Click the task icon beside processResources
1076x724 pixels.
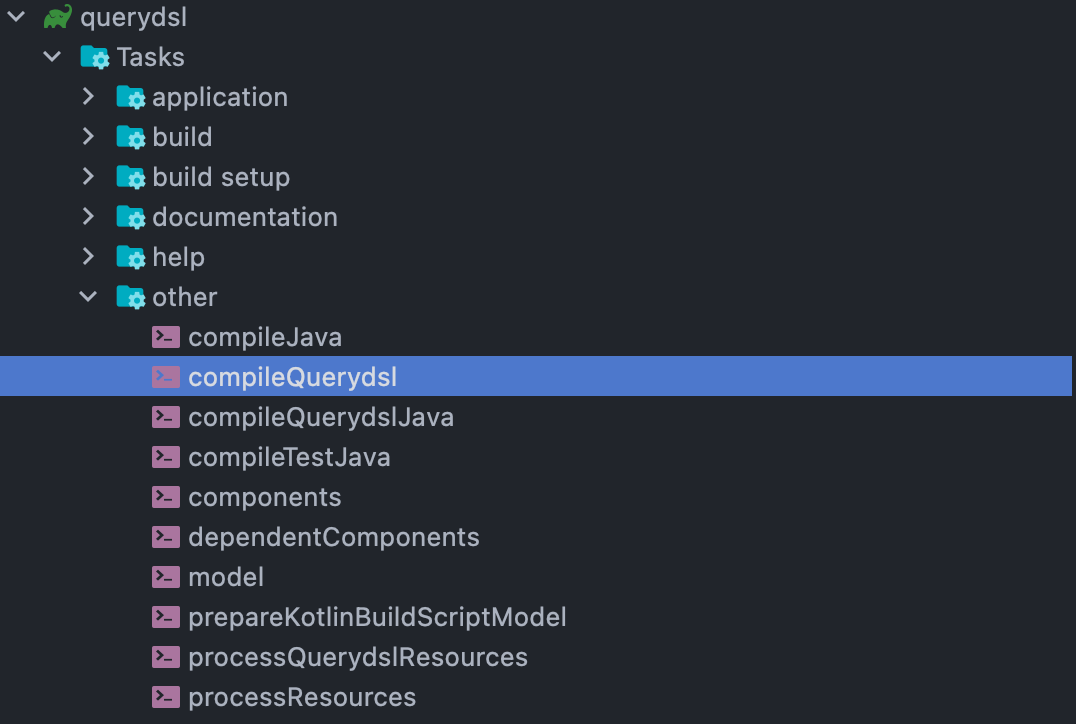coord(166,697)
